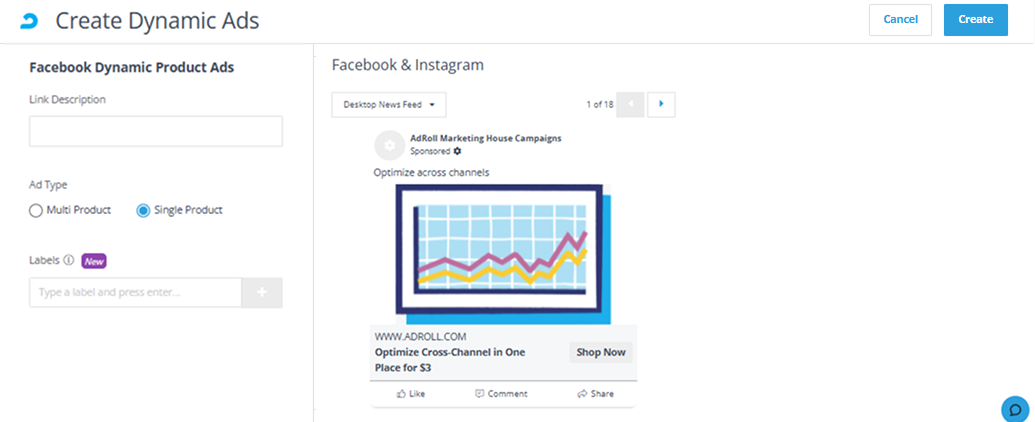Click the AdRoll logo icon
This screenshot has height=422, width=1035.
(x=29, y=21)
